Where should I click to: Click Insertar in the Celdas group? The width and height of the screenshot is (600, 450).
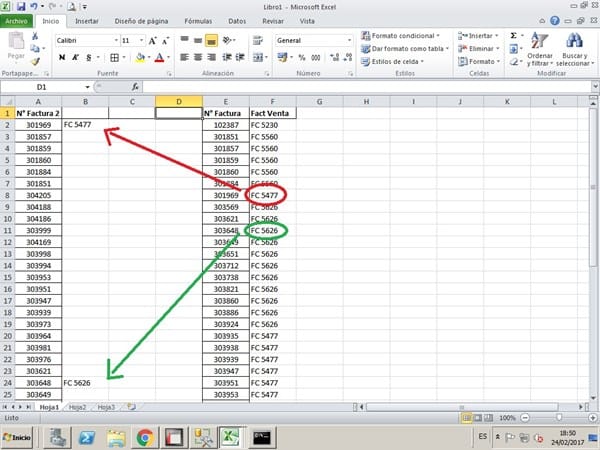(x=478, y=36)
